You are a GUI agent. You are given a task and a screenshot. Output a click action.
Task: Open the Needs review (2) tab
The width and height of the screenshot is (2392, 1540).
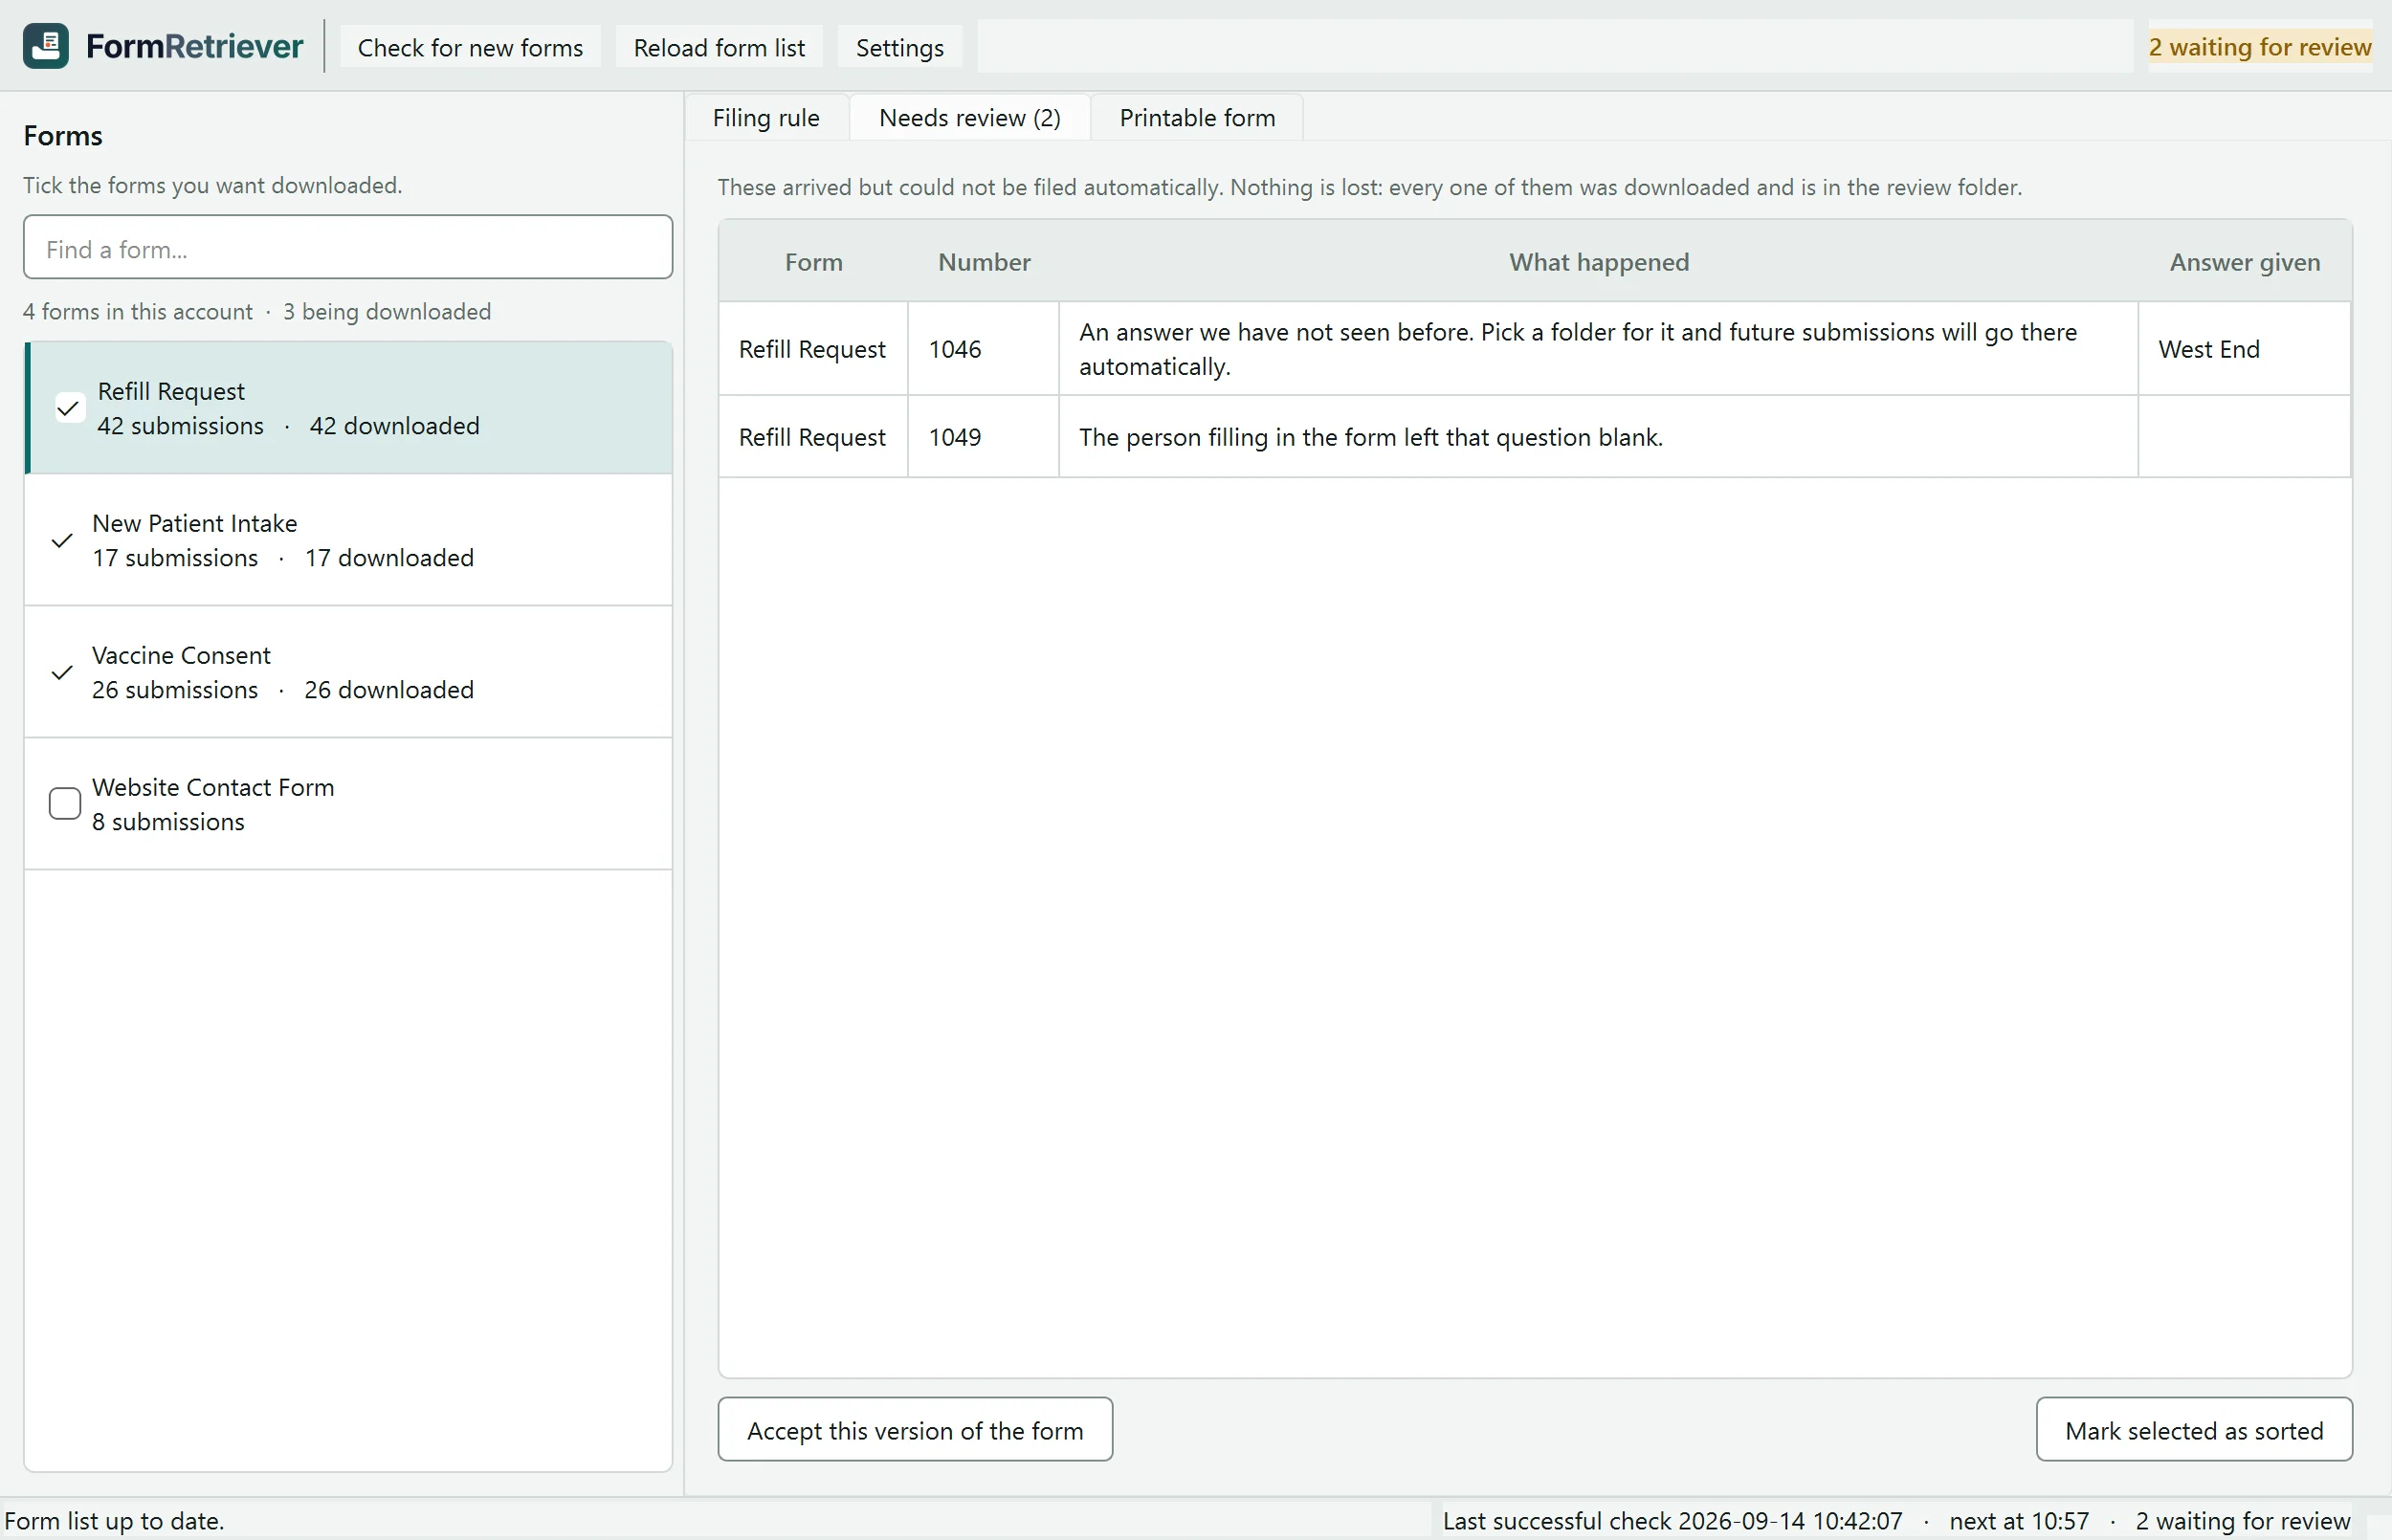coord(970,118)
